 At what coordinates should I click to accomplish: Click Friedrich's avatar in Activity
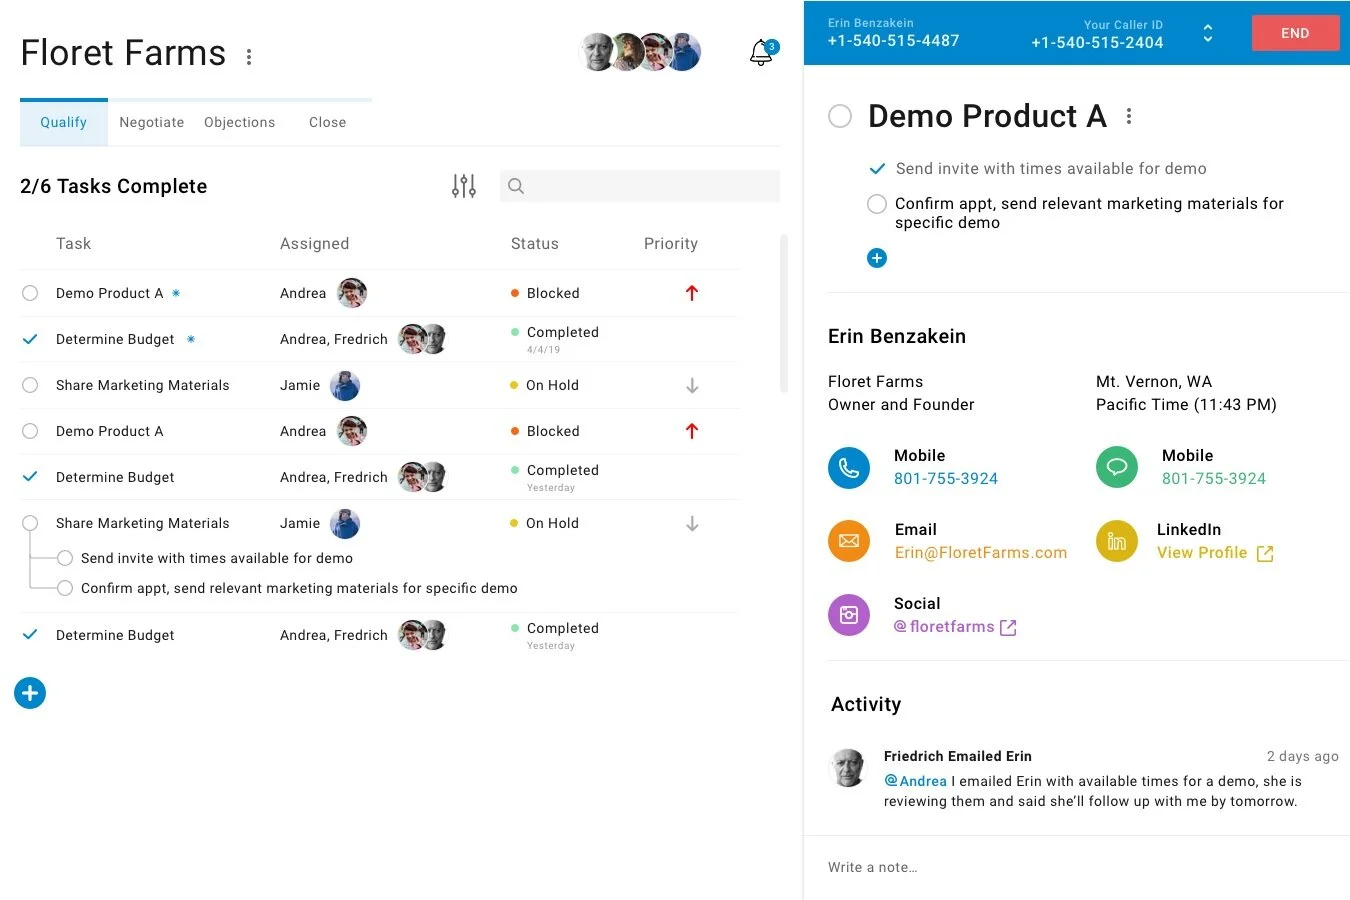tap(848, 768)
